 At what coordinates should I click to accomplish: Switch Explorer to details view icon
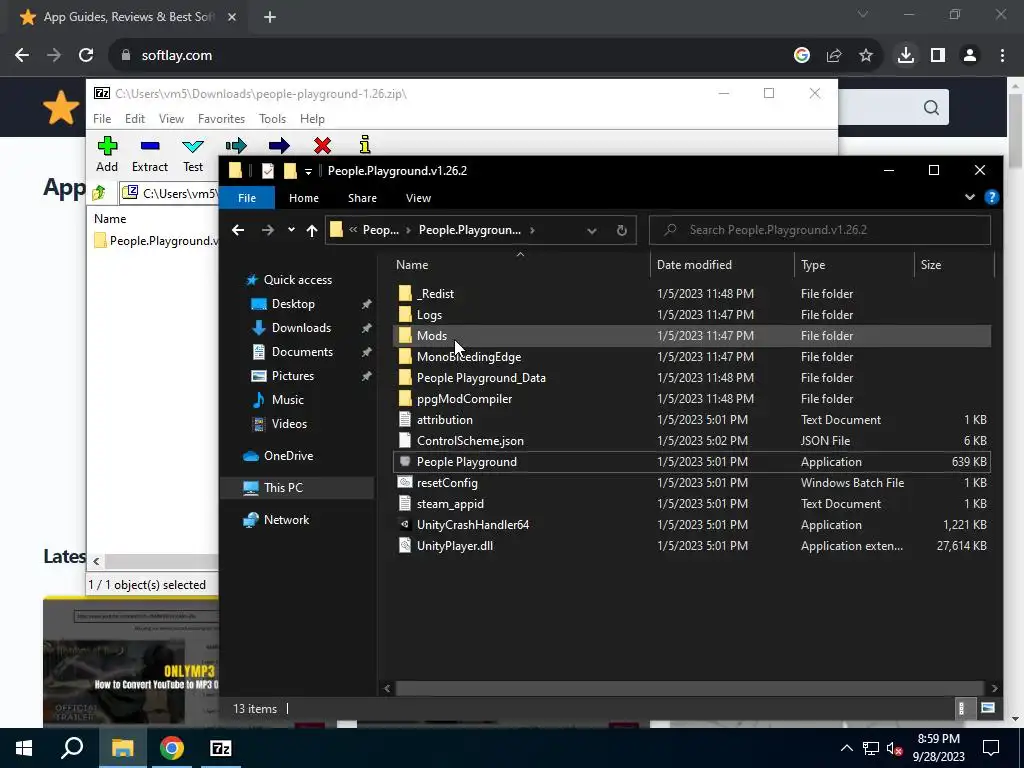pyautogui.click(x=961, y=708)
